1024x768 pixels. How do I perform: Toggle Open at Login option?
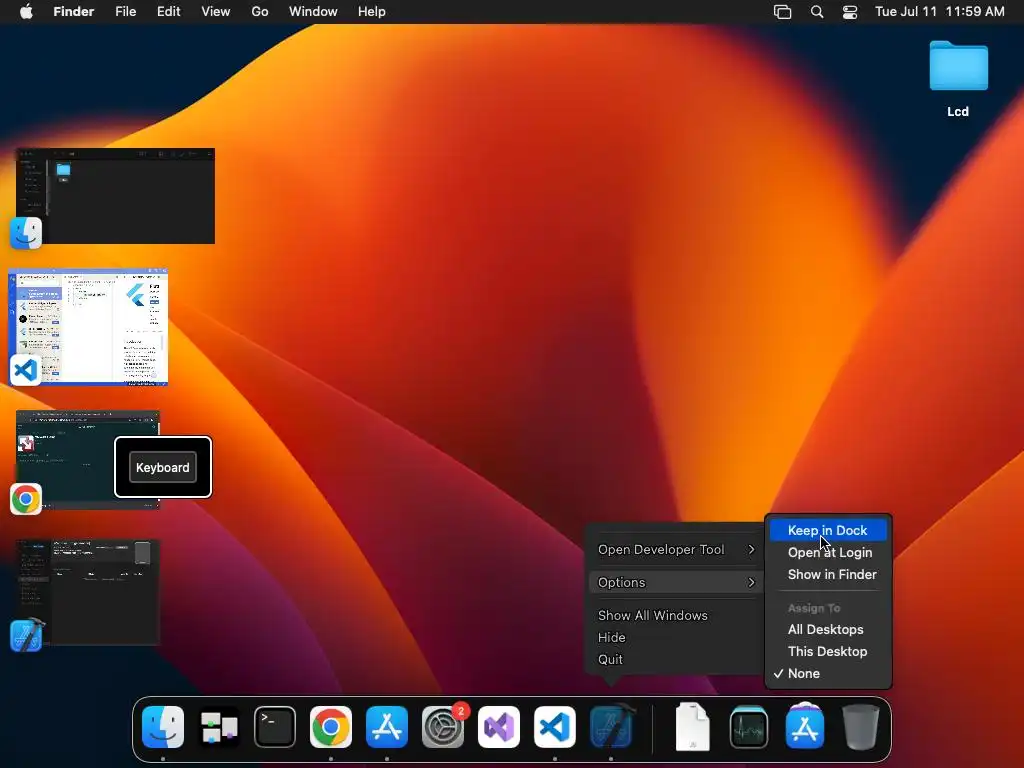pyautogui.click(x=828, y=552)
